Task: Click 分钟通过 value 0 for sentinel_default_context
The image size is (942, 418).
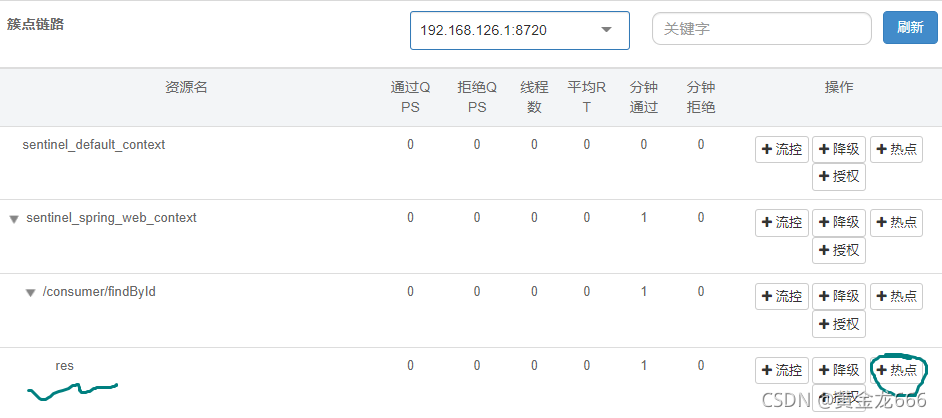Action: click(x=644, y=144)
